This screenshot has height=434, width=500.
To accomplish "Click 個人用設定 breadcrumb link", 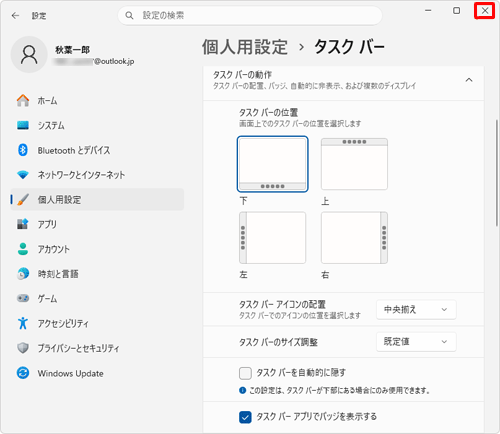I will point(245,47).
